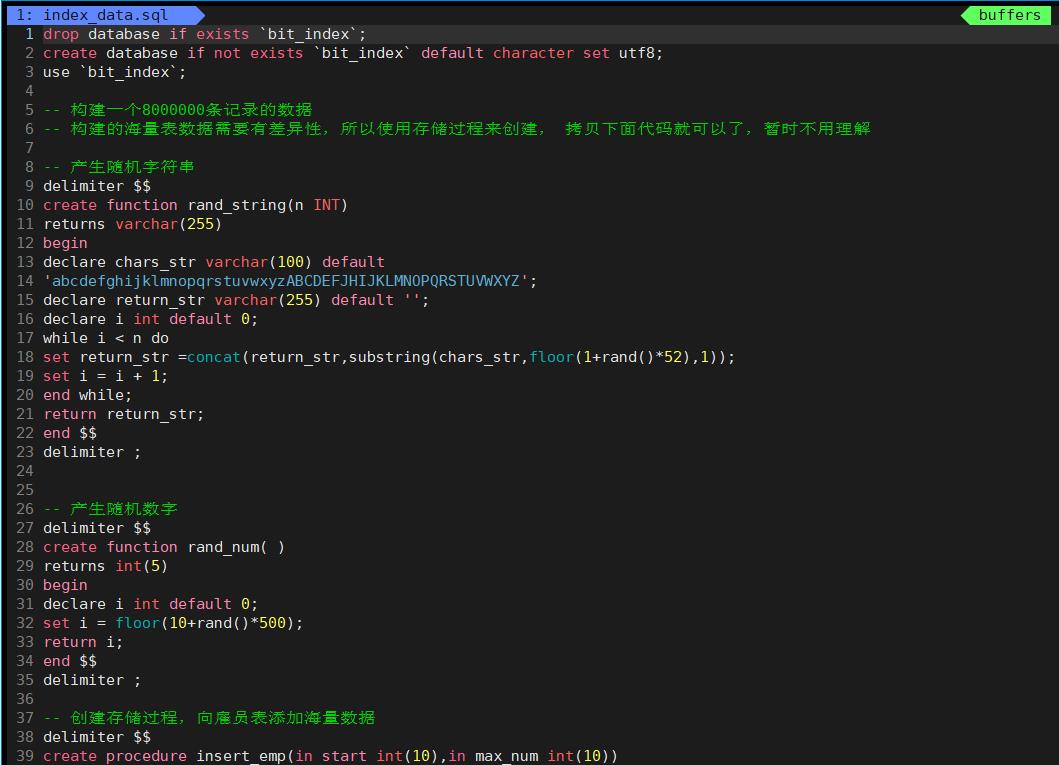1059x765 pixels.
Task: Click the 'use `bit_index`' statement
Action: (114, 72)
